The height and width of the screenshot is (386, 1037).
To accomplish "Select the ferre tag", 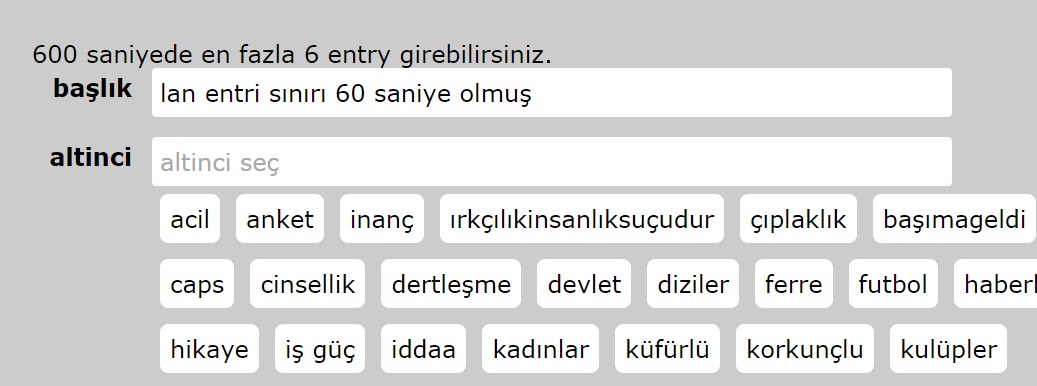I will 794,284.
